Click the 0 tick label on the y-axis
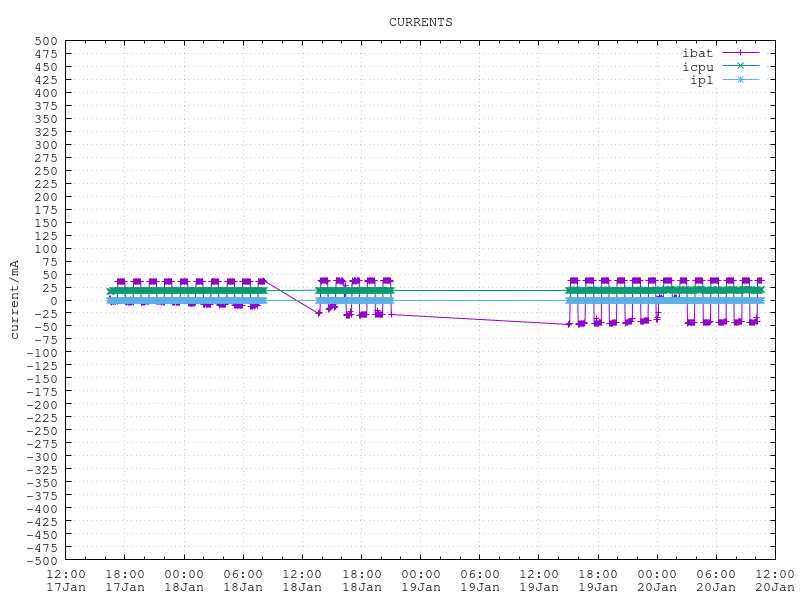 53,300
